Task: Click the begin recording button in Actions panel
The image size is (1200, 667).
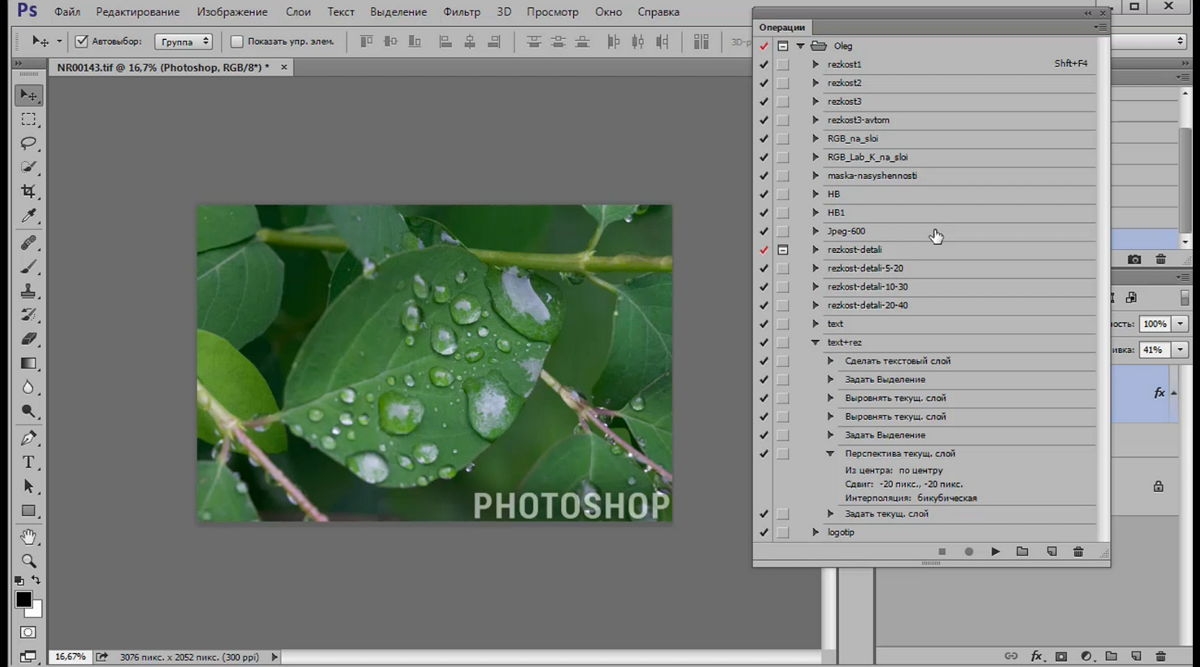Action: pos(968,551)
